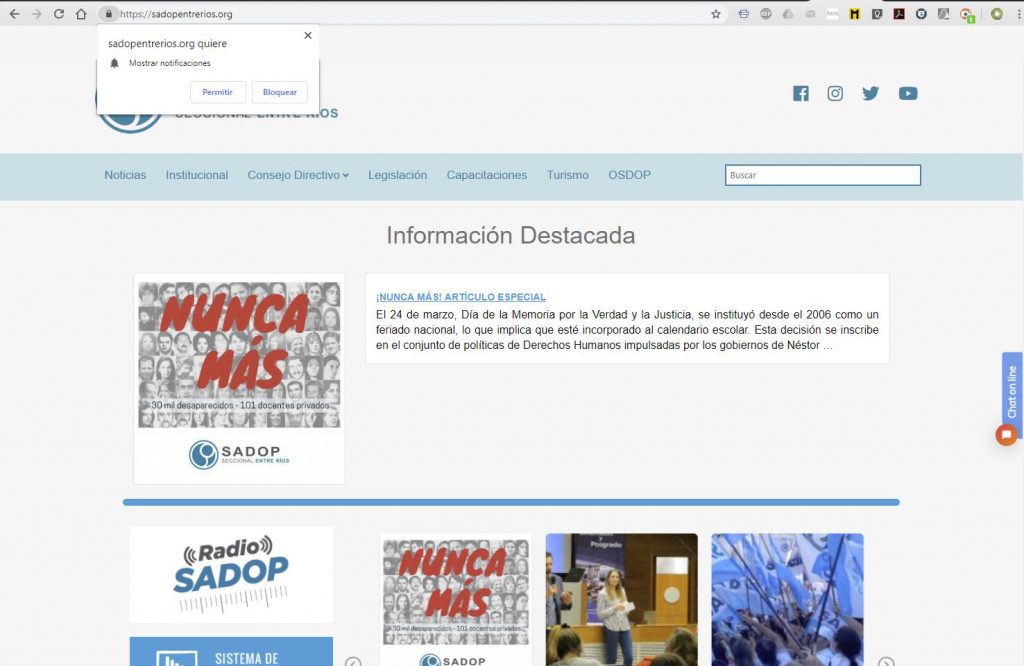
Task: Open the orange chat bubble icon
Action: [1006, 434]
